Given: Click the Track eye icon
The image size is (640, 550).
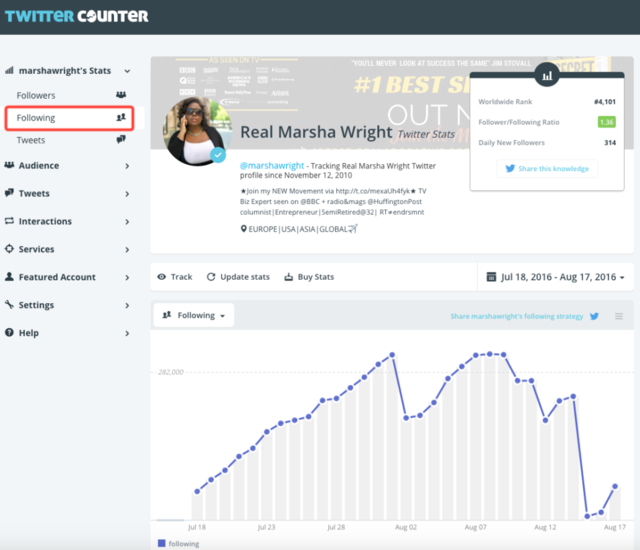Looking at the screenshot, I should point(162,277).
